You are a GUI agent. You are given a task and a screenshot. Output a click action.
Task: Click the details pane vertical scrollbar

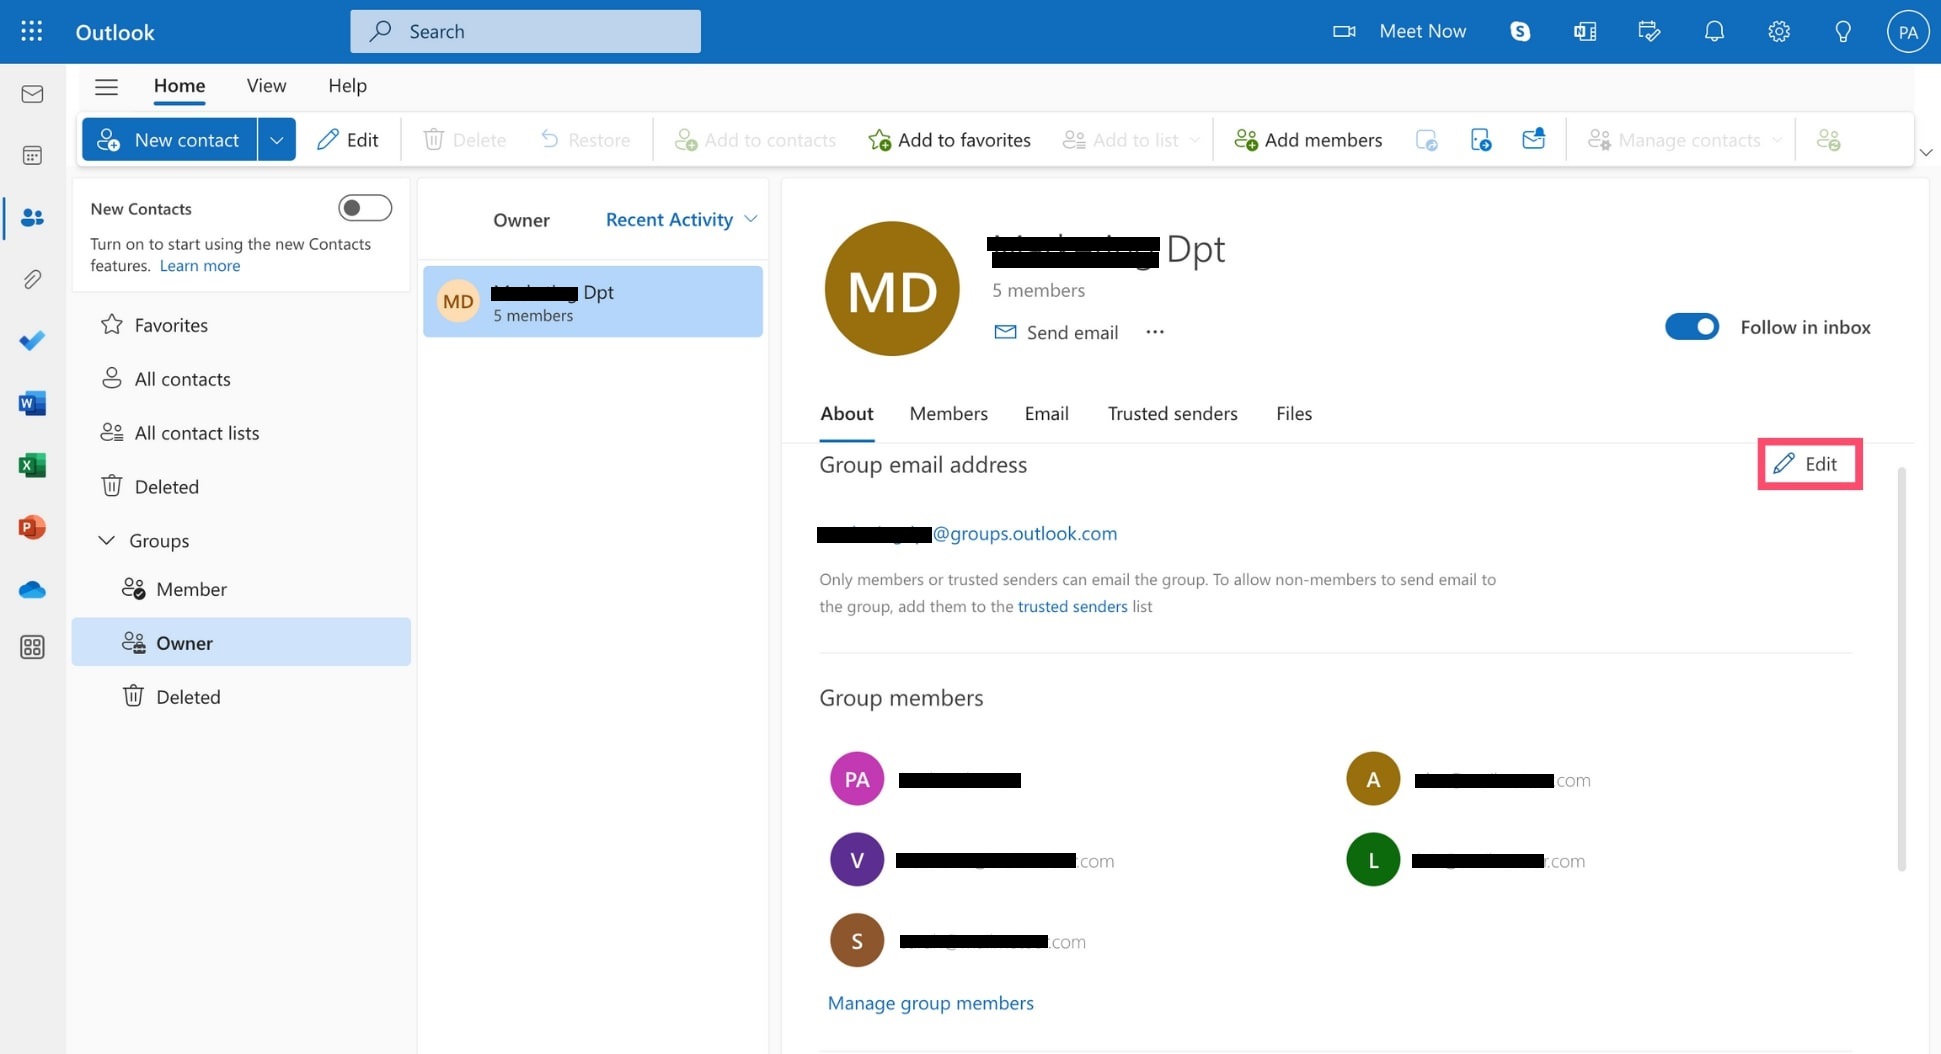click(x=1901, y=668)
